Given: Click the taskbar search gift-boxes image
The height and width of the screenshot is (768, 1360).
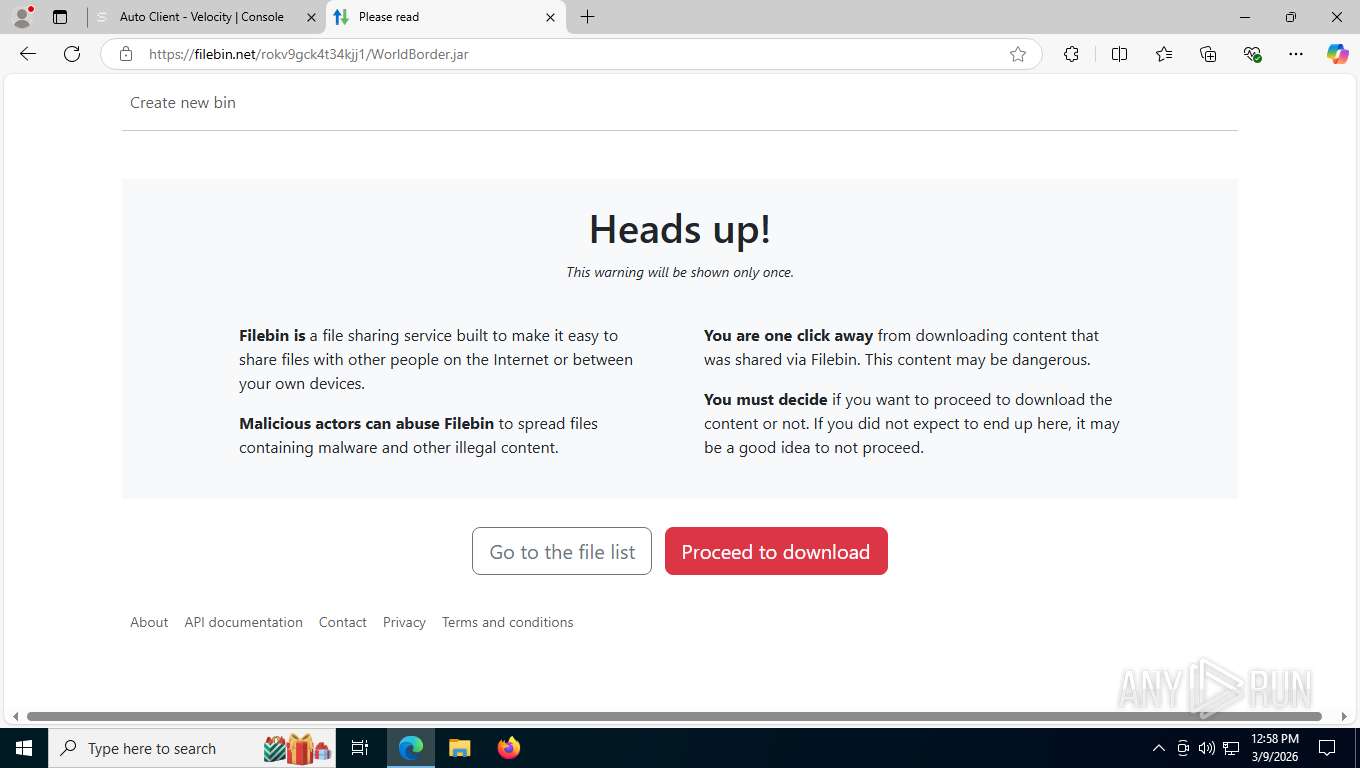Looking at the screenshot, I should [x=297, y=748].
